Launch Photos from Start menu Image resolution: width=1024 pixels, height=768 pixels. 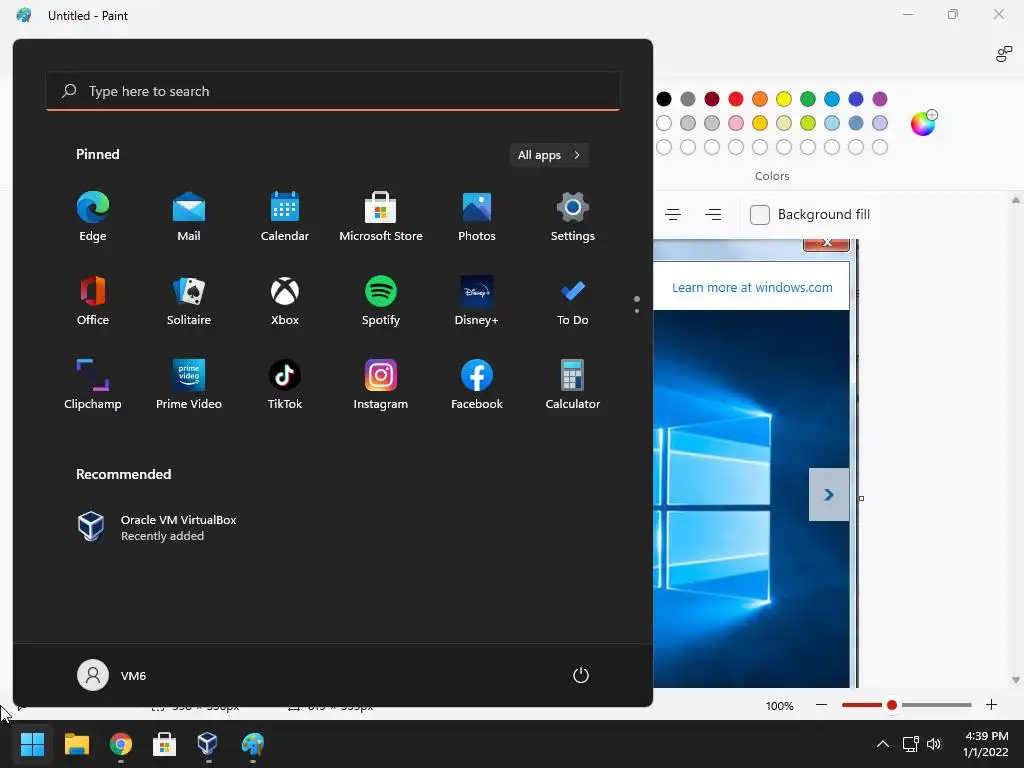click(477, 217)
